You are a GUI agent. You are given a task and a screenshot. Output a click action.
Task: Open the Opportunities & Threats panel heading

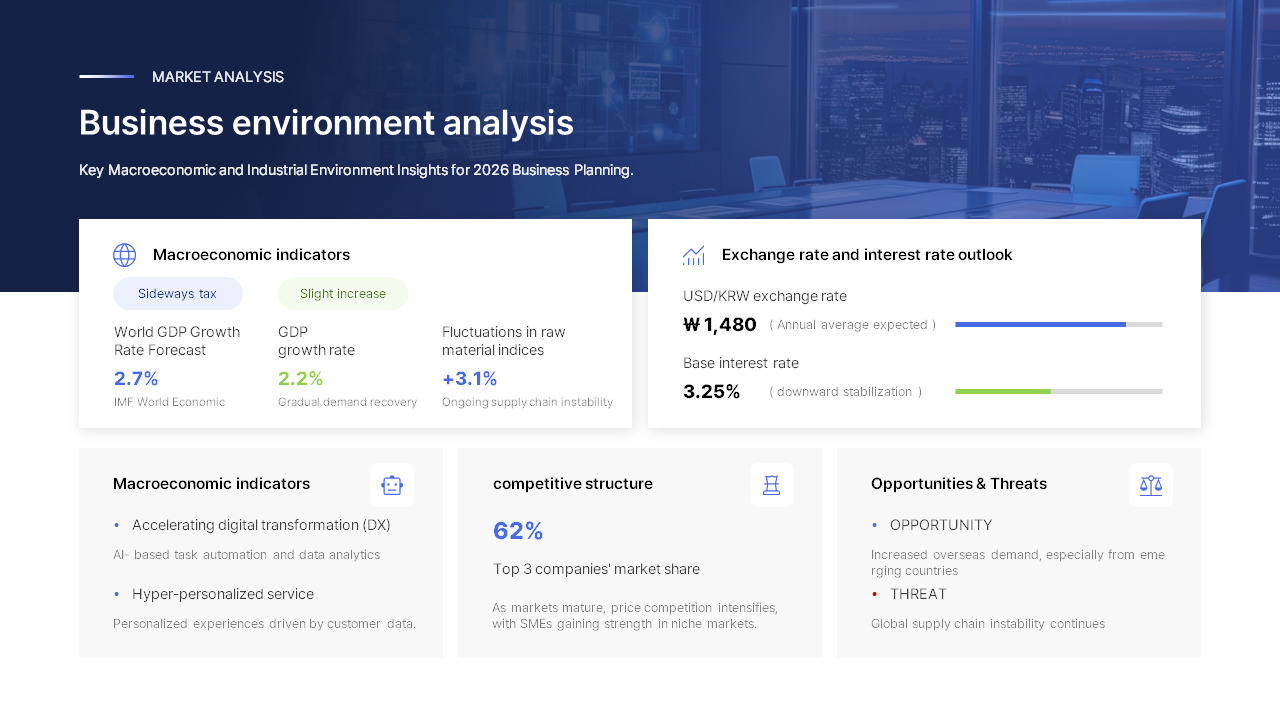[959, 484]
